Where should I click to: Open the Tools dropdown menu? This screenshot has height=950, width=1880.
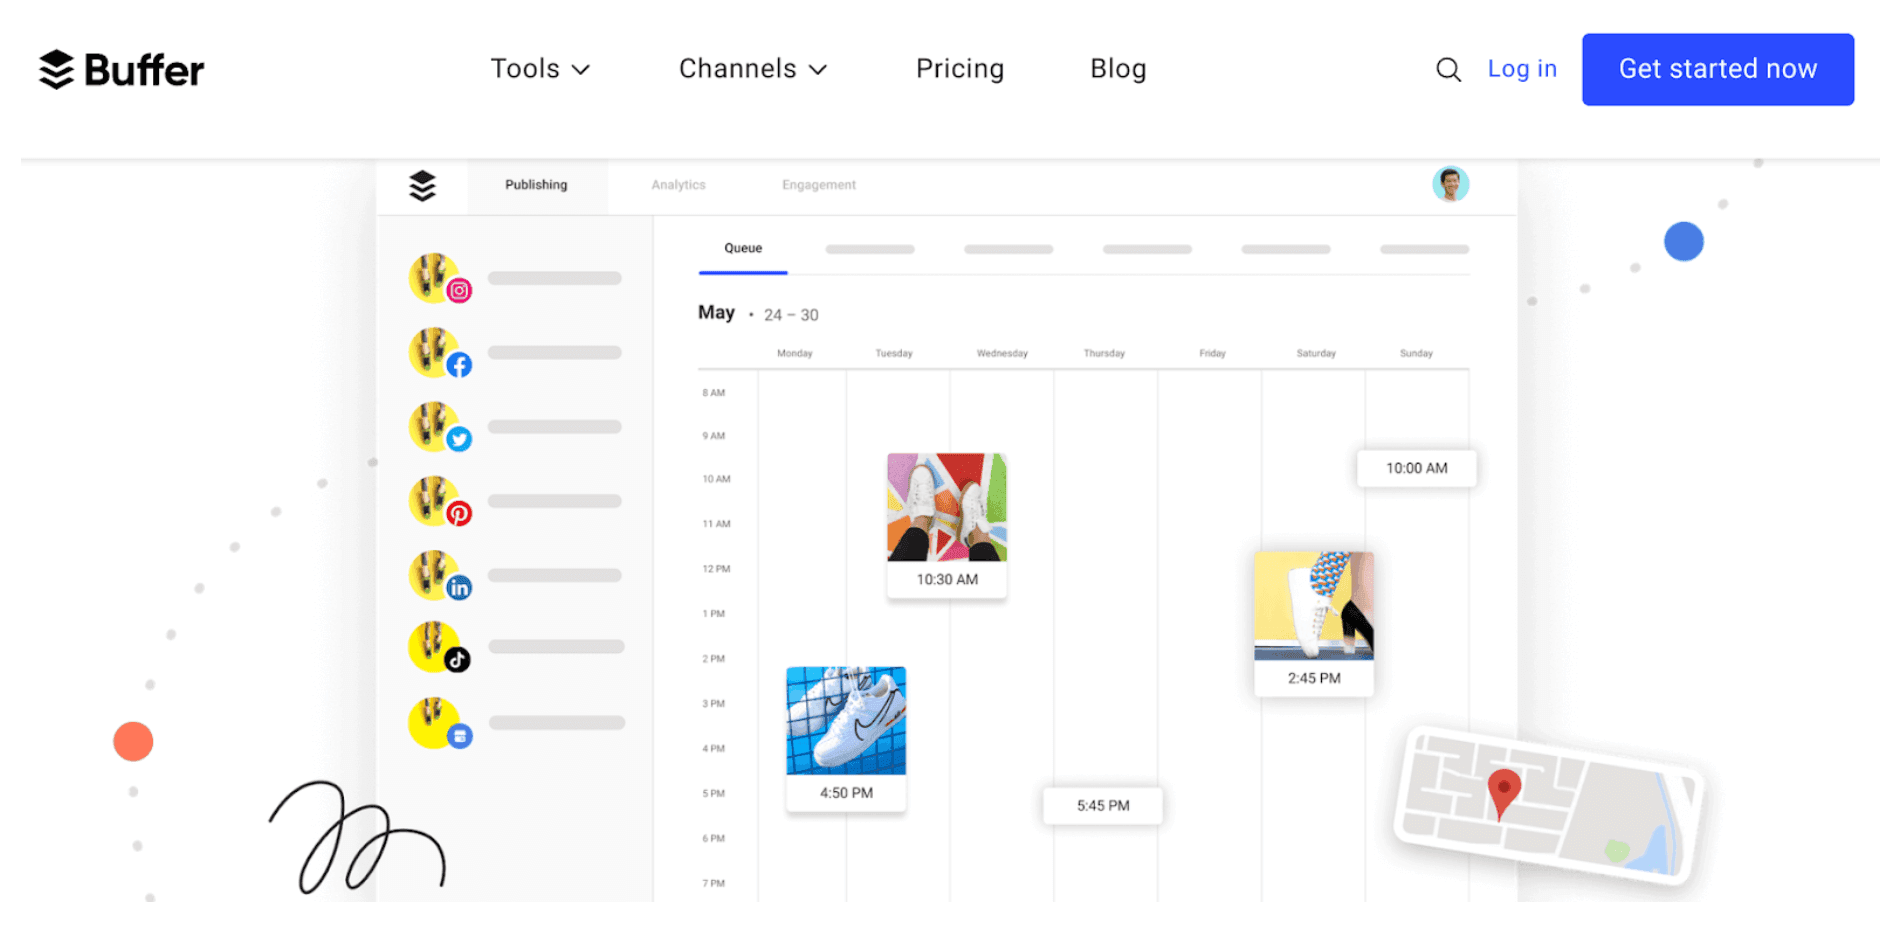540,69
